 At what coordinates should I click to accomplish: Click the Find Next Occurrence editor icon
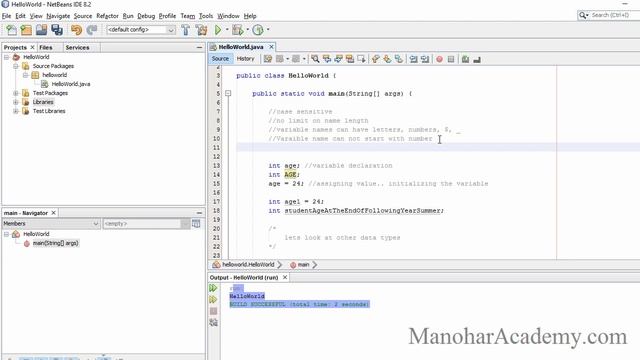(x=338, y=59)
